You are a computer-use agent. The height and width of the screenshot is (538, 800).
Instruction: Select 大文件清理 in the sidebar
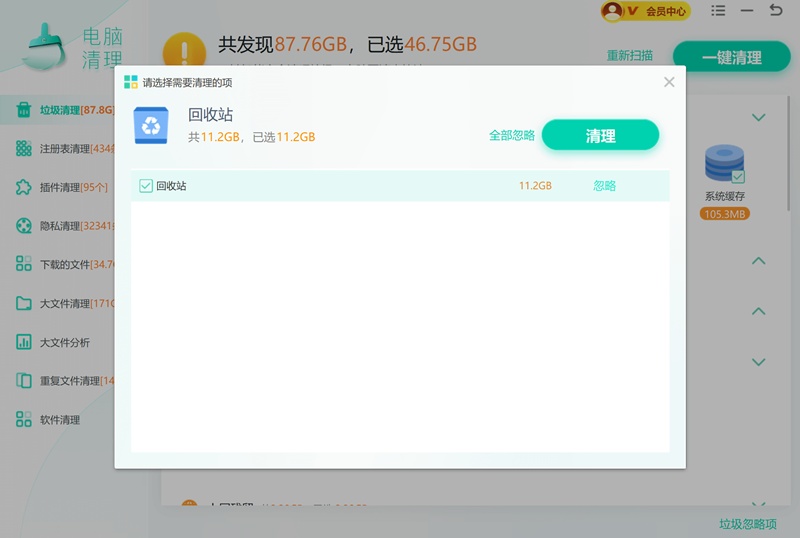57,303
